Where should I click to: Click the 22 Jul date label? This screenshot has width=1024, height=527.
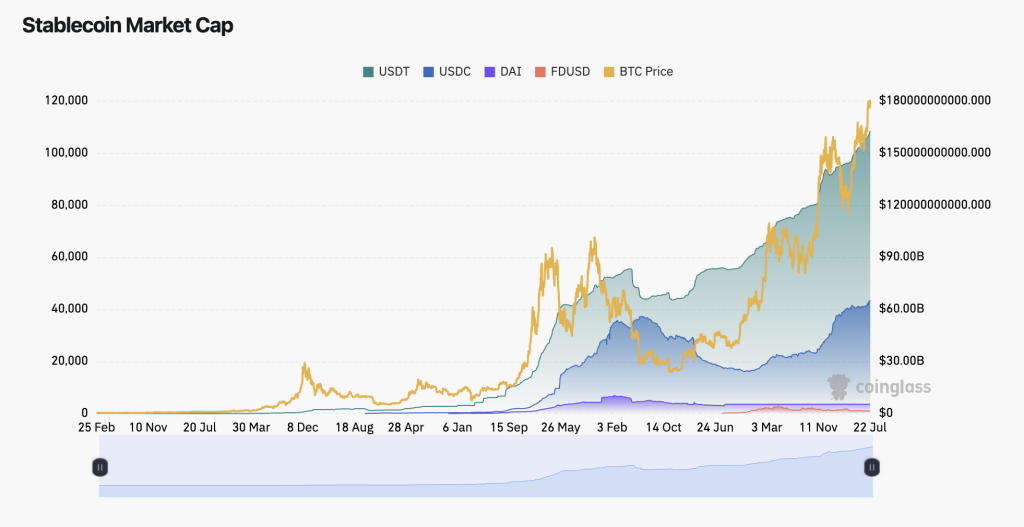click(869, 428)
